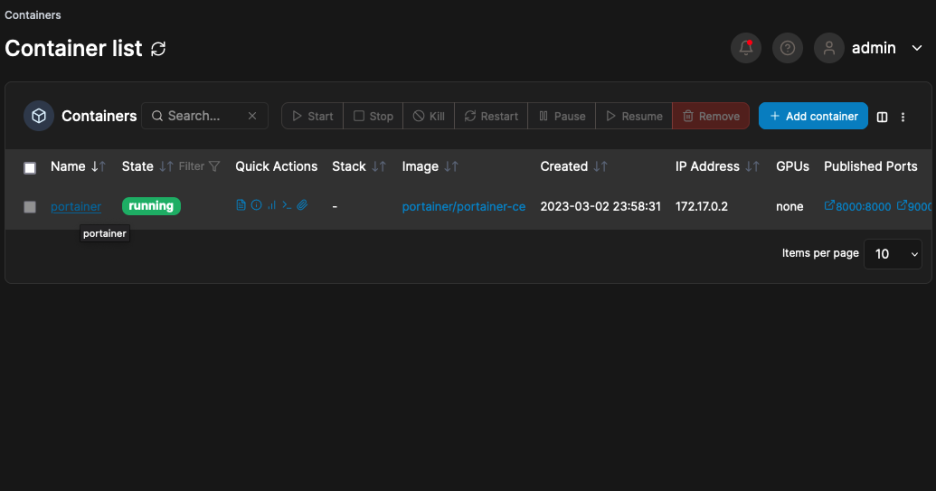This screenshot has width=936, height=491.
Task: Open portainer stats quick action icon
Action: (272, 205)
